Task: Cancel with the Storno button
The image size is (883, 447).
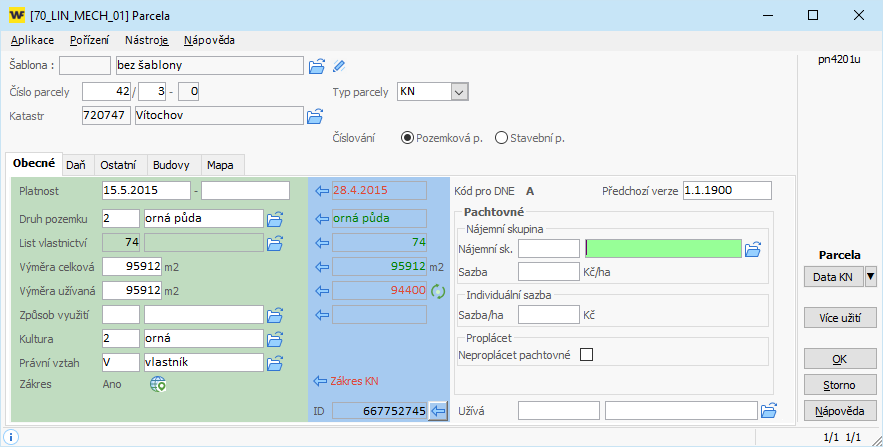Action: pos(840,385)
